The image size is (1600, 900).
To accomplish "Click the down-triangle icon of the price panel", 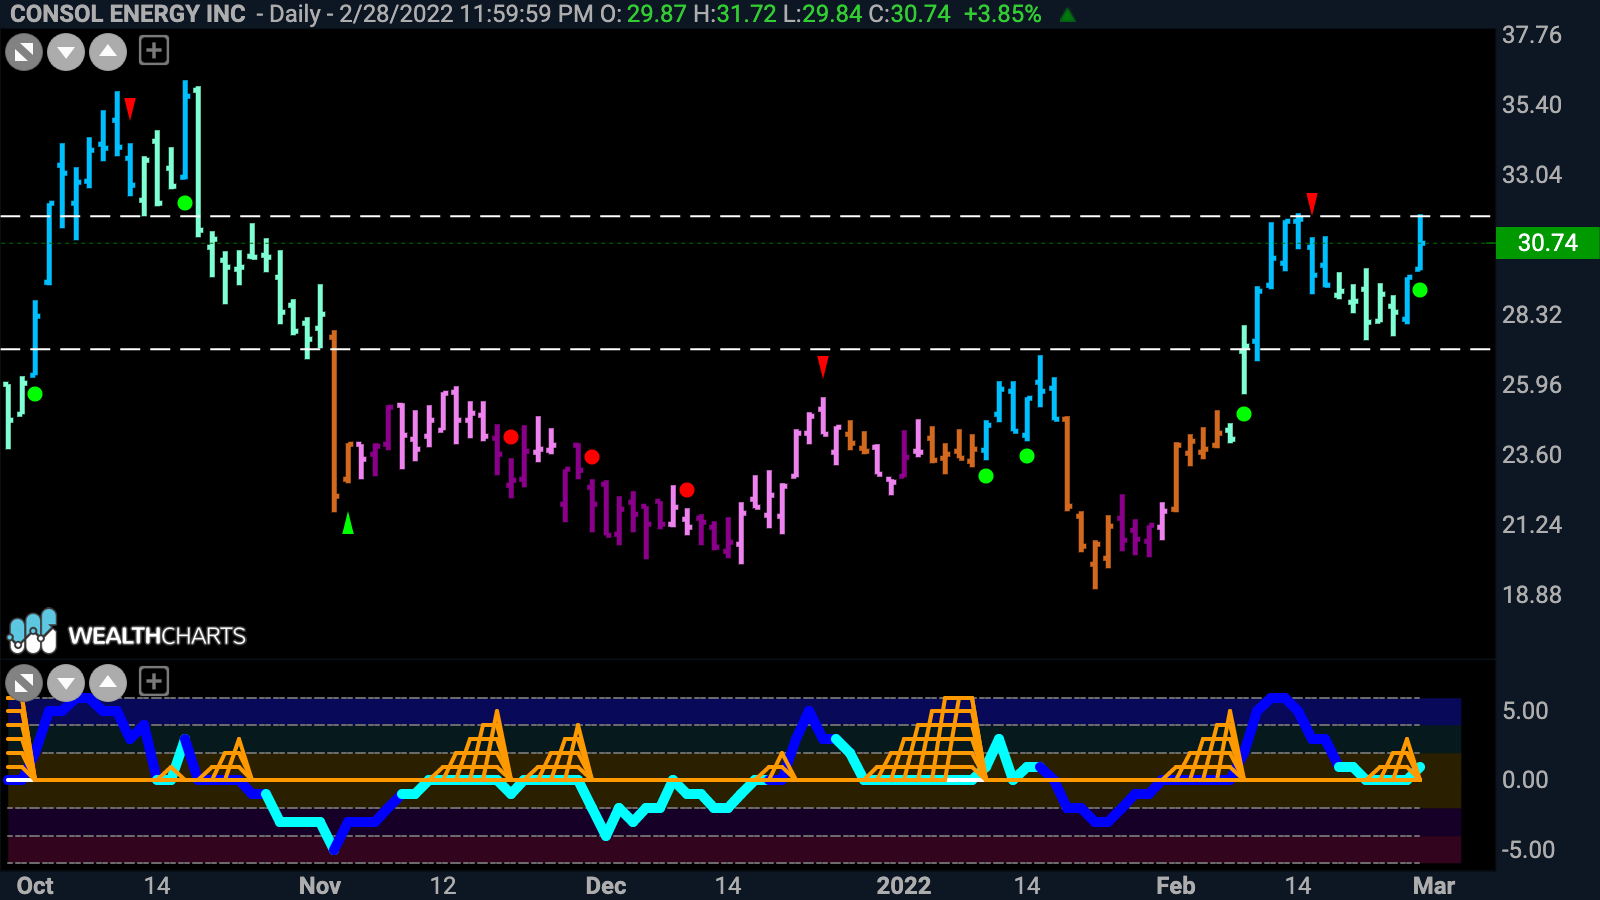I will 66,51.
